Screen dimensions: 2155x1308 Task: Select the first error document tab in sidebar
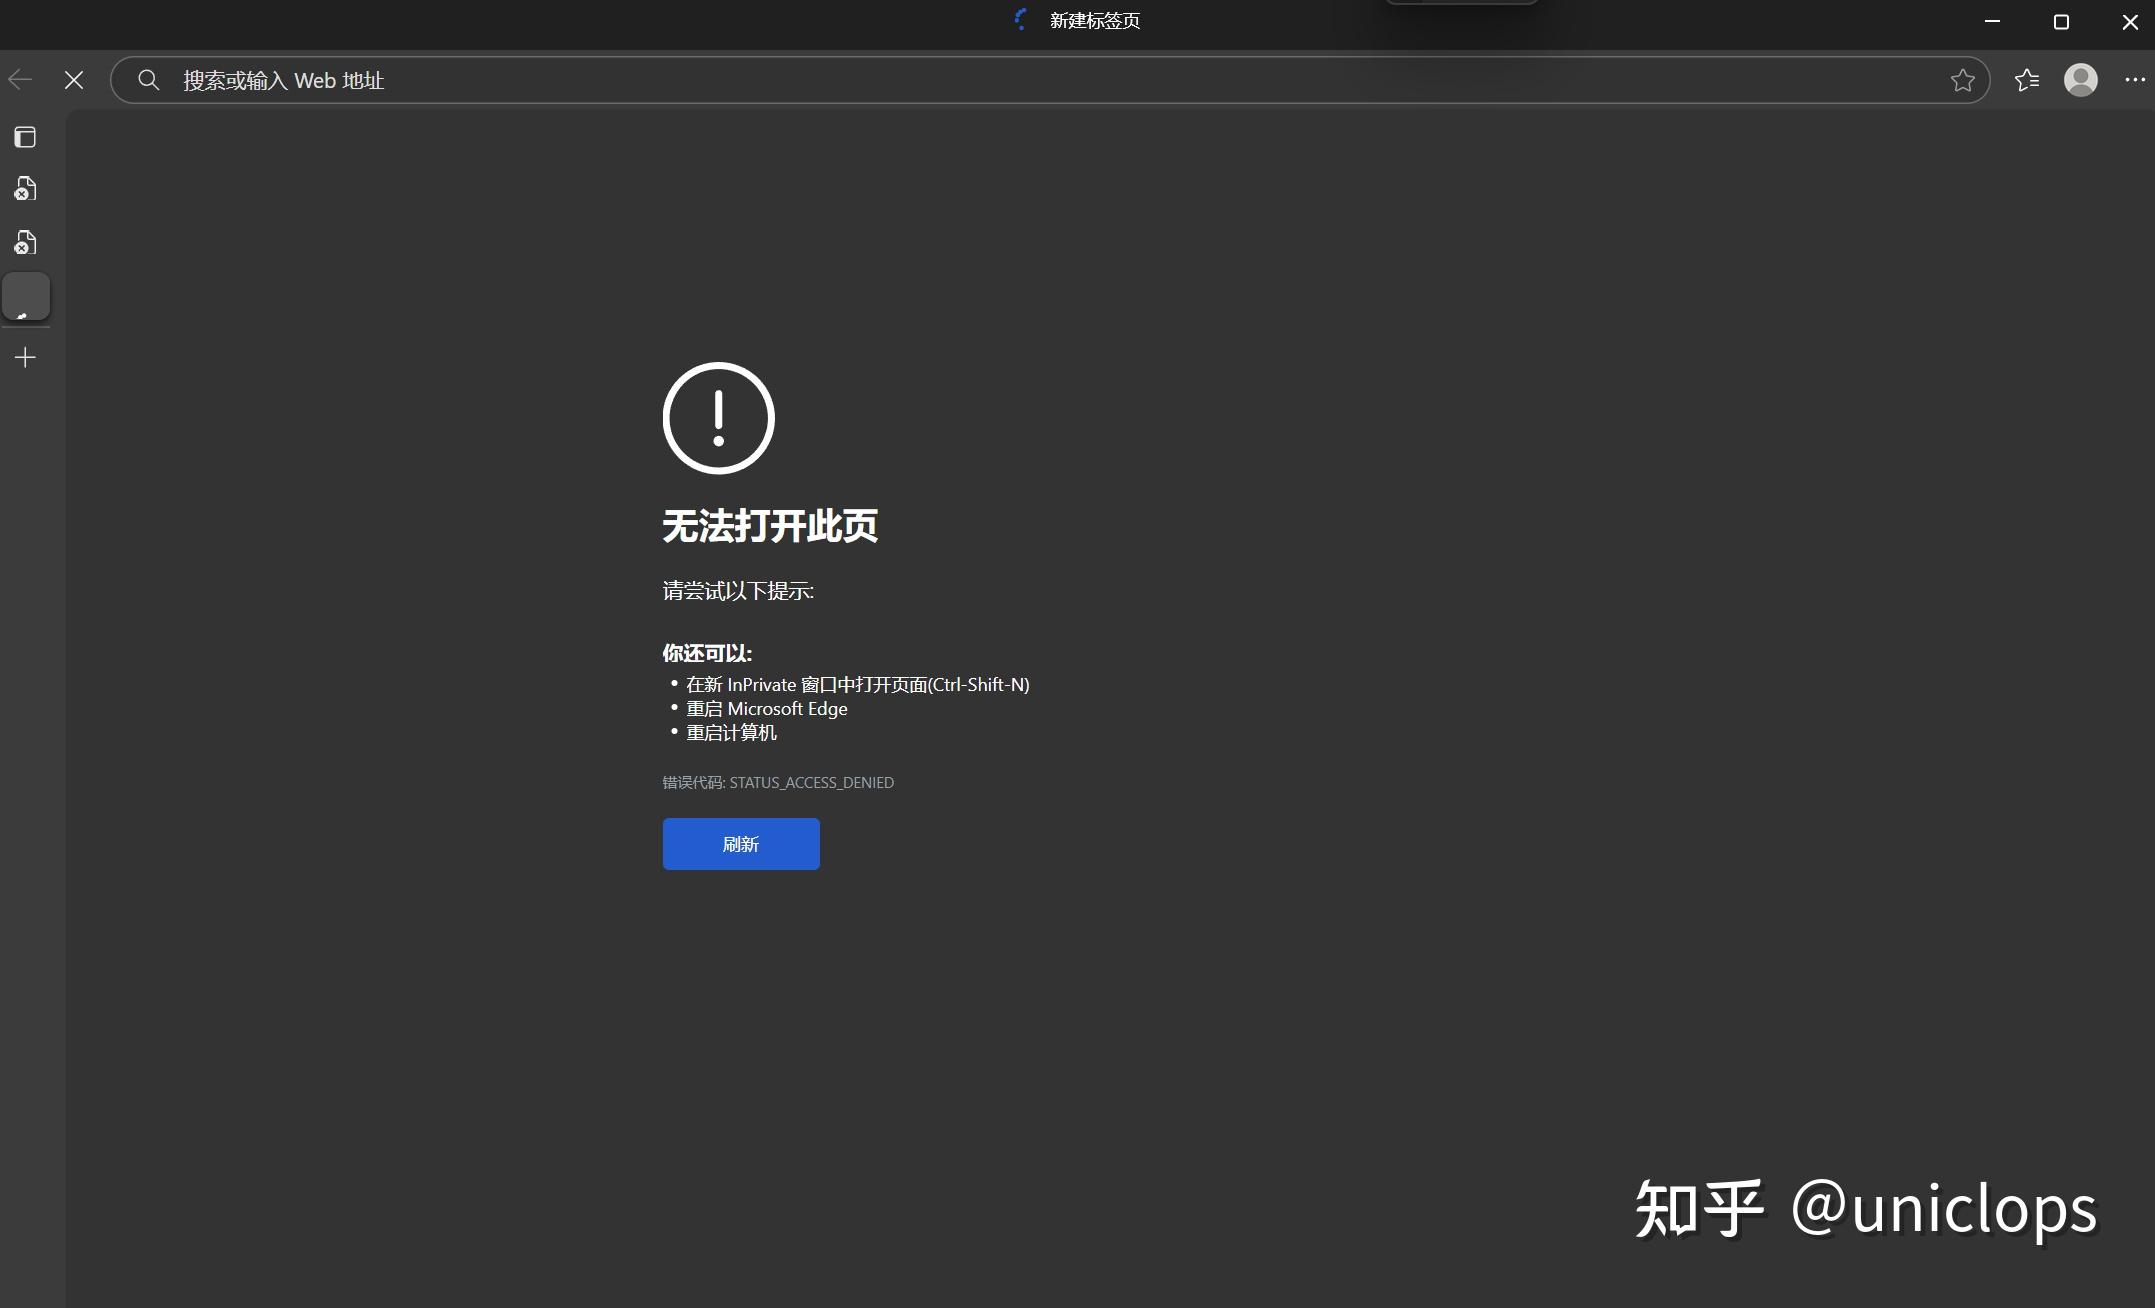tap(26, 189)
